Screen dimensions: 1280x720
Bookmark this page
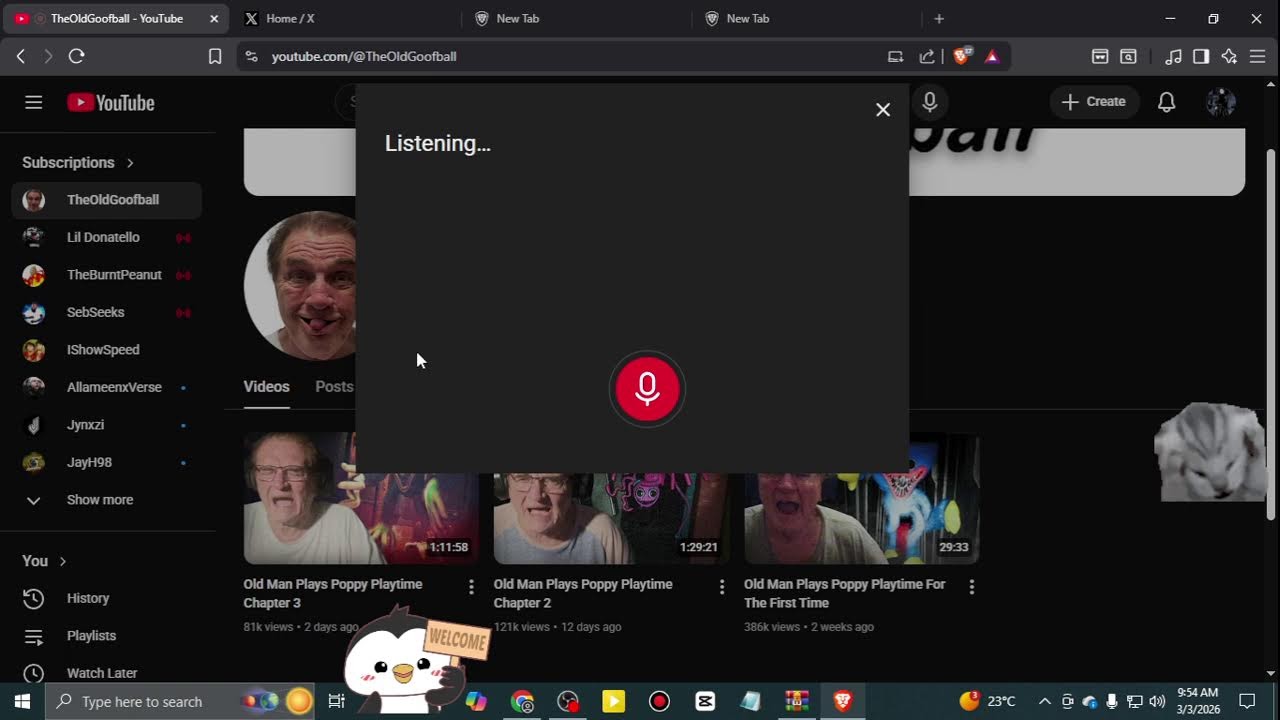tap(215, 56)
